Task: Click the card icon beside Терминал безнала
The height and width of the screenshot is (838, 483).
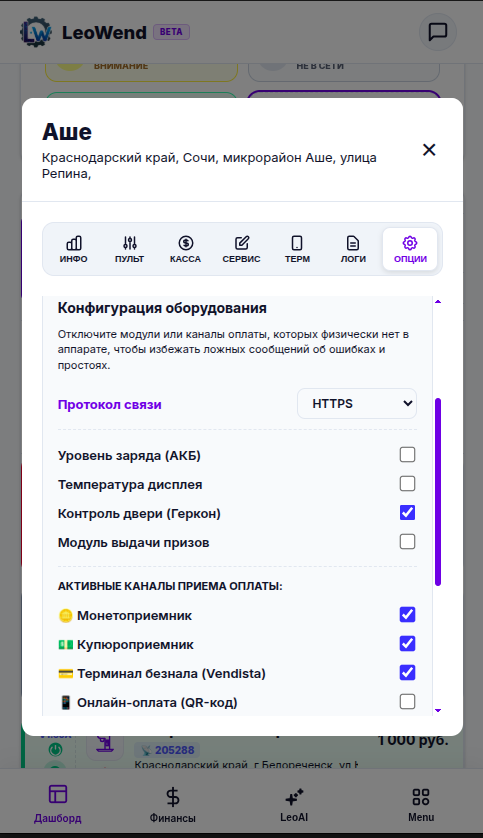Action: tap(65, 673)
